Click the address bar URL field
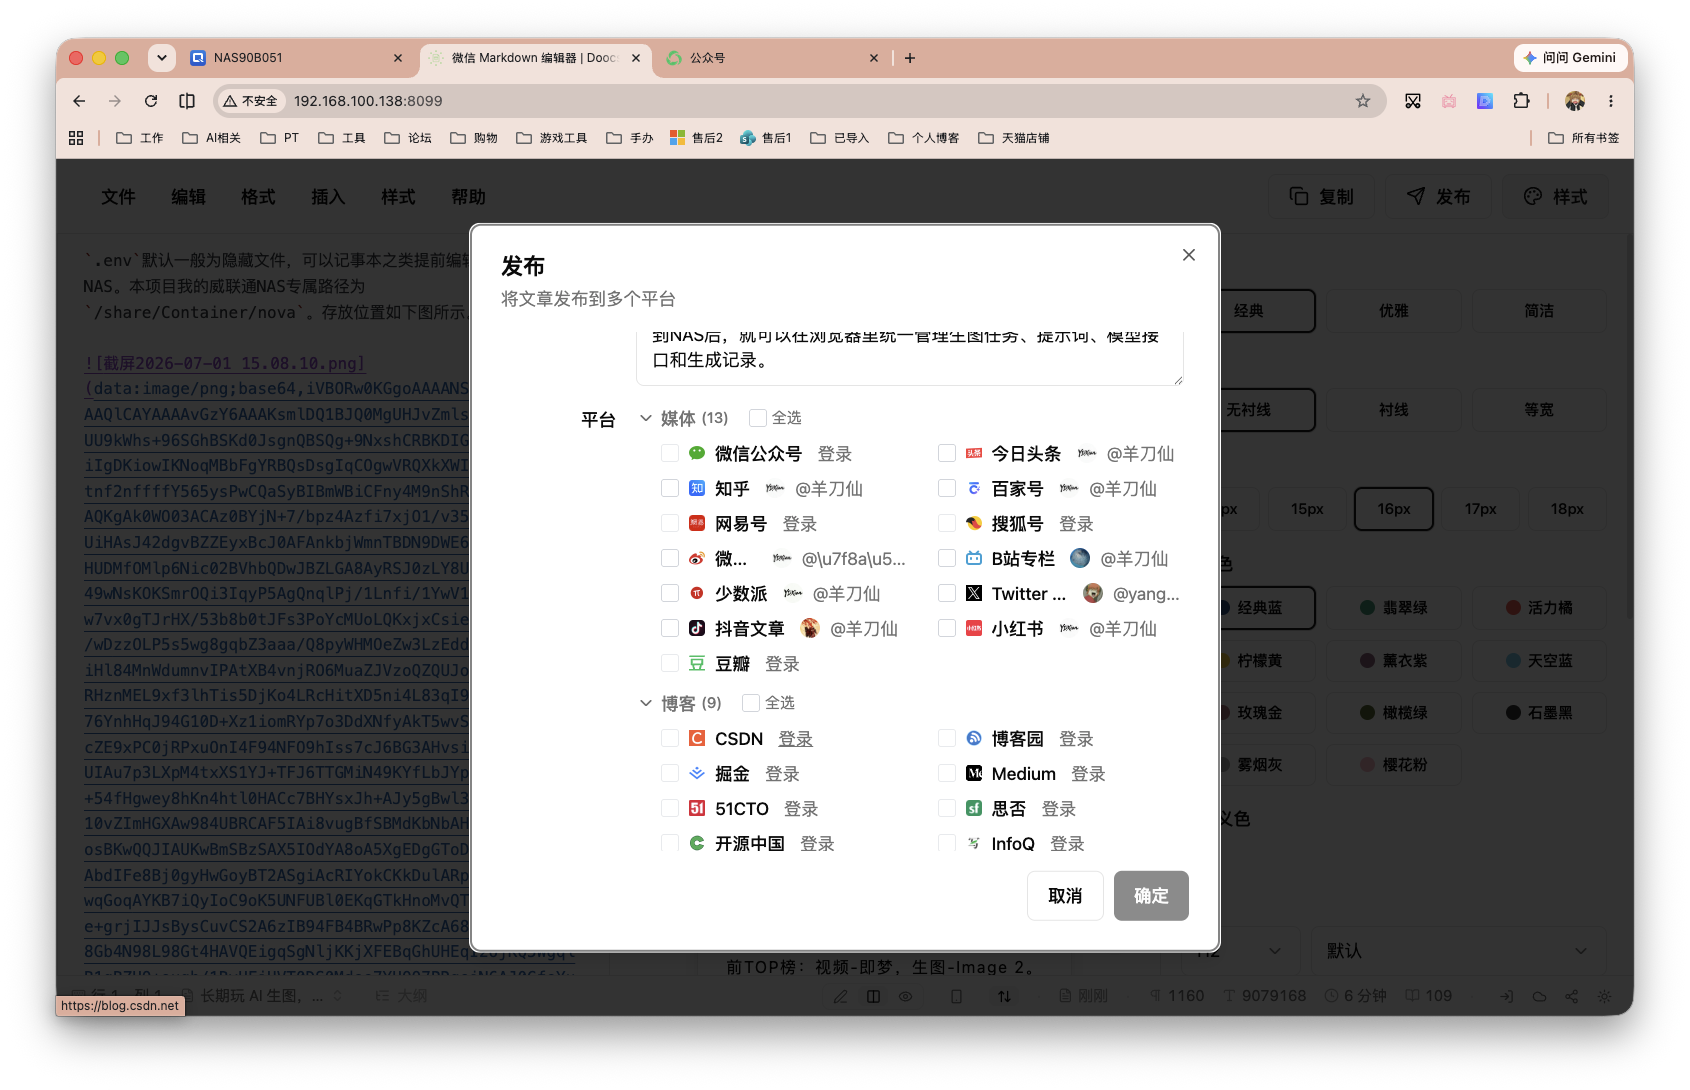Image resolution: width=1690 pixels, height=1090 pixels. [x=800, y=101]
